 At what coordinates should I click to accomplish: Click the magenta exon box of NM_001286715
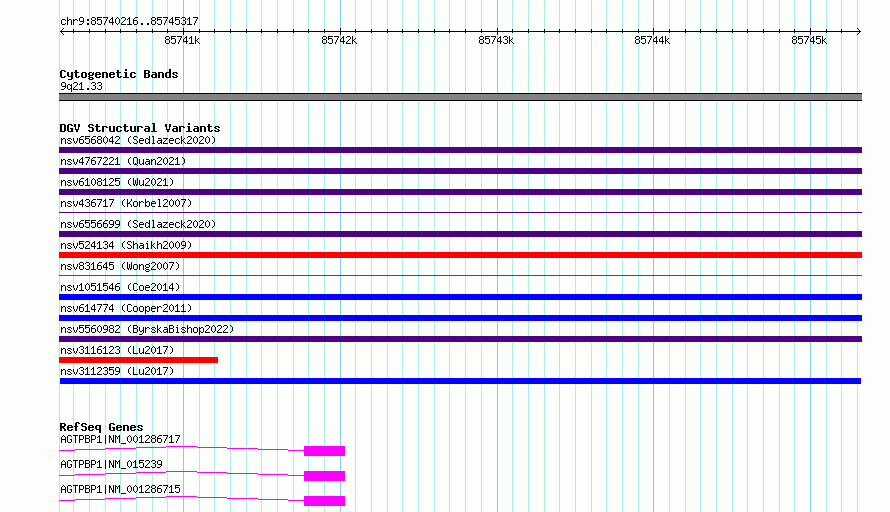click(x=325, y=501)
